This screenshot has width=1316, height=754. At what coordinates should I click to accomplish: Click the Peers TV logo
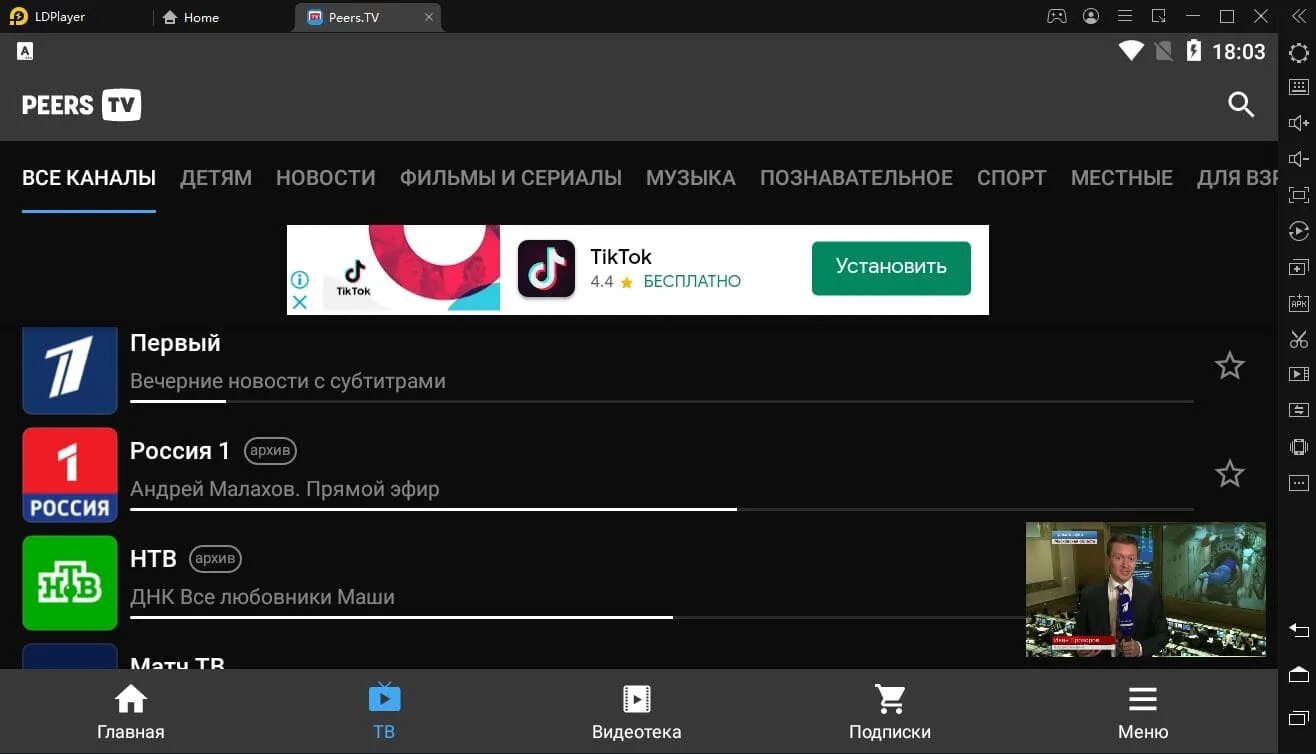coord(81,104)
